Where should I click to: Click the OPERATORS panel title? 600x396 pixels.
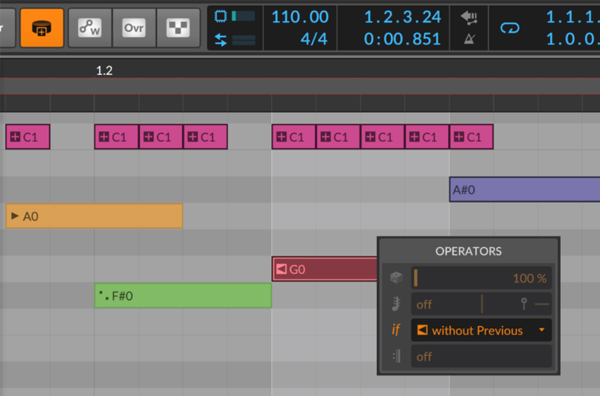coord(468,251)
